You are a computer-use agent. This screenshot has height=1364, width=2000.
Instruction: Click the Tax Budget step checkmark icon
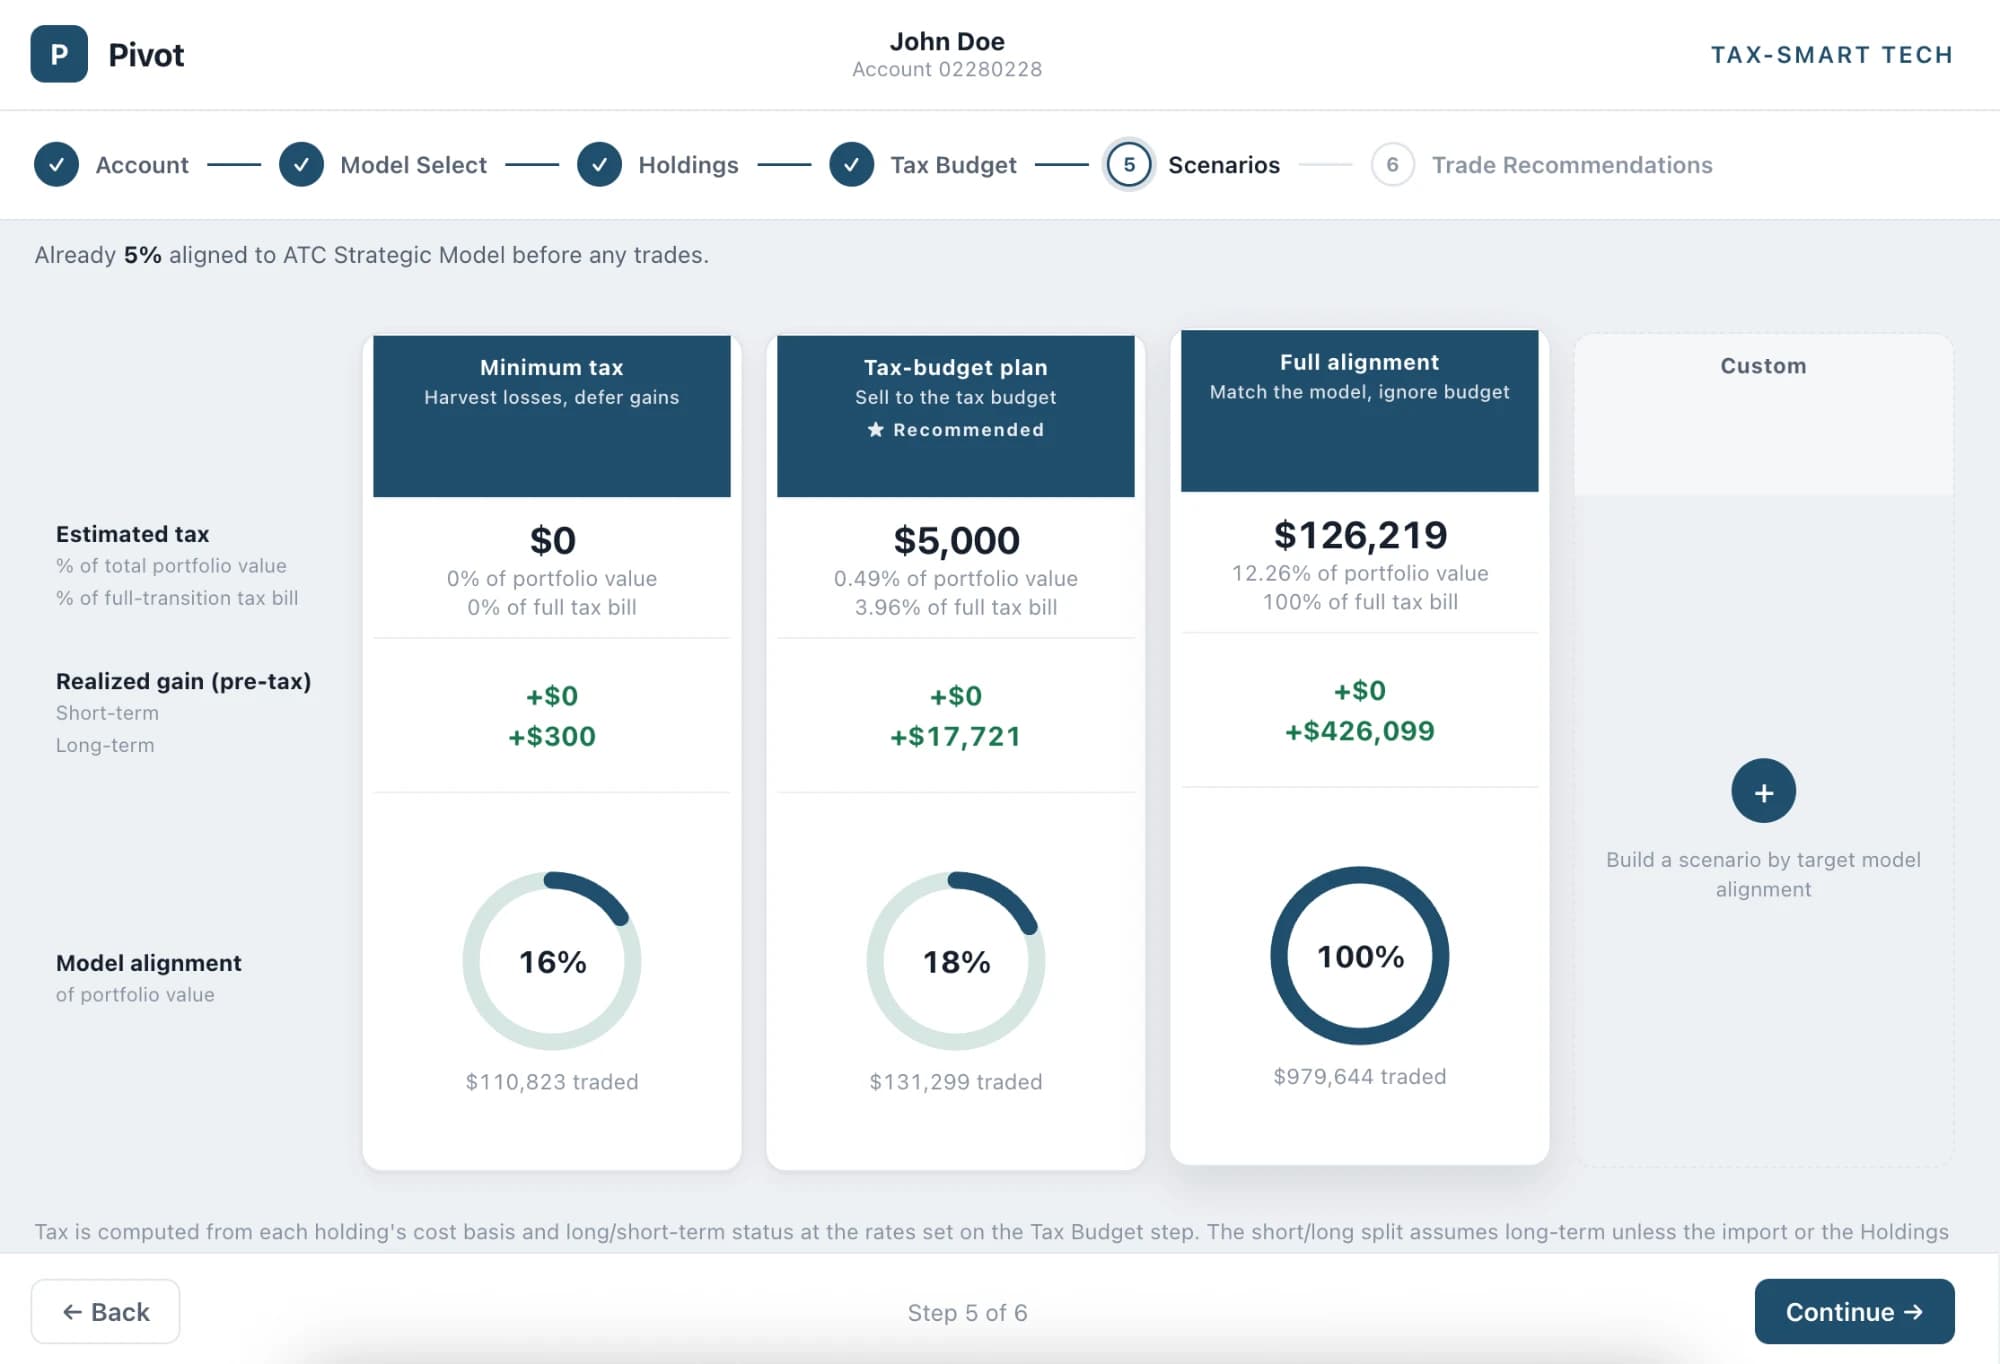click(x=851, y=165)
